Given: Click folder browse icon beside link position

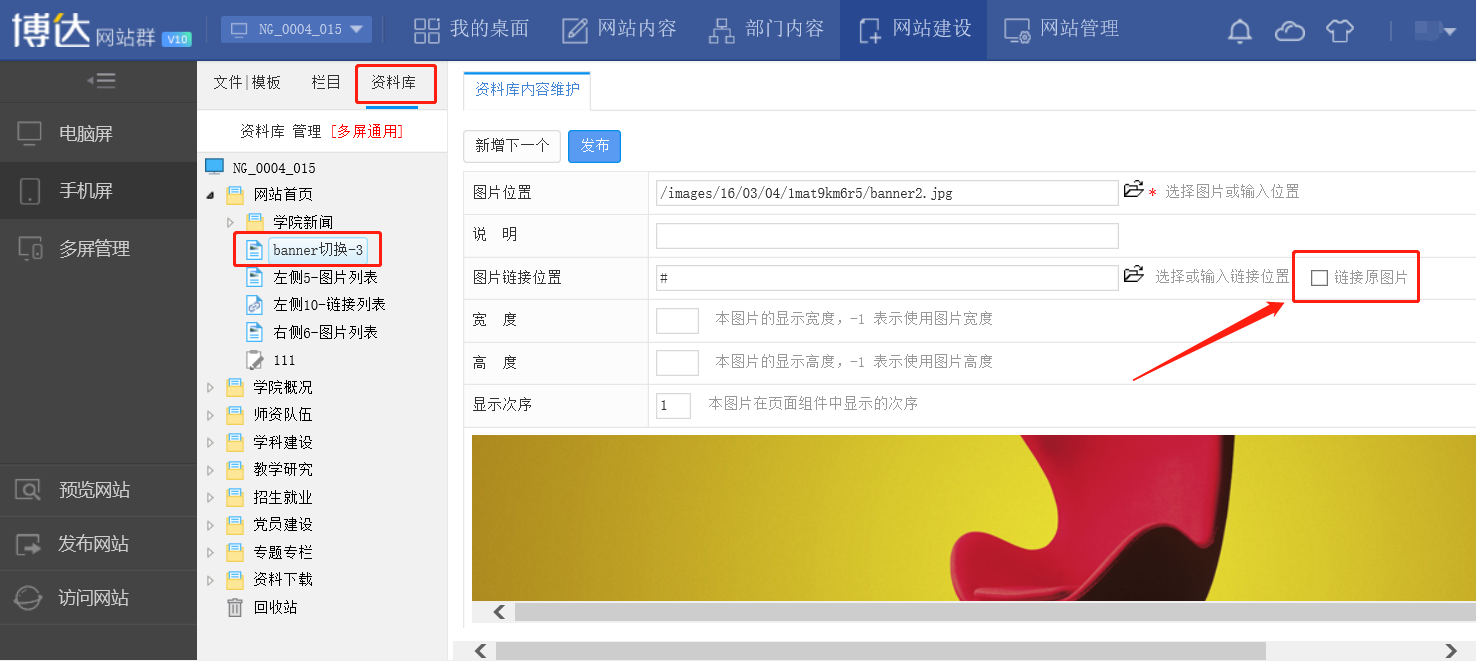Looking at the screenshot, I should coord(1133,275).
